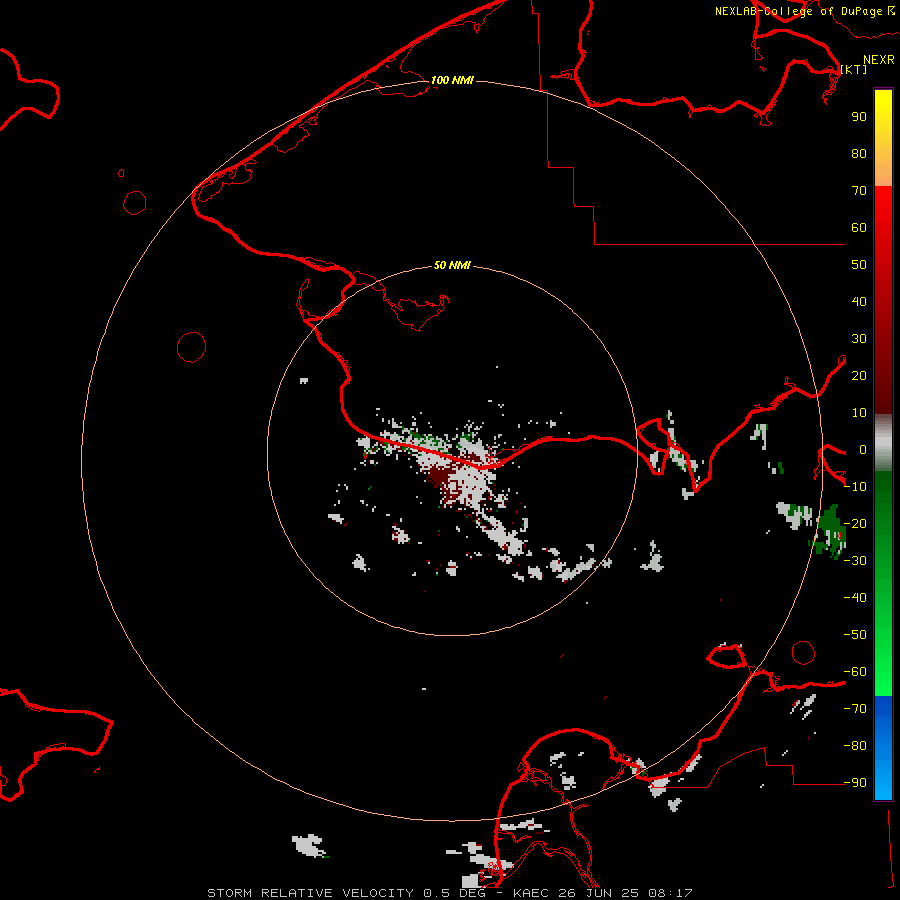Click the -10 value on the velocity scale
Screen dimensions: 900x900
click(x=855, y=486)
